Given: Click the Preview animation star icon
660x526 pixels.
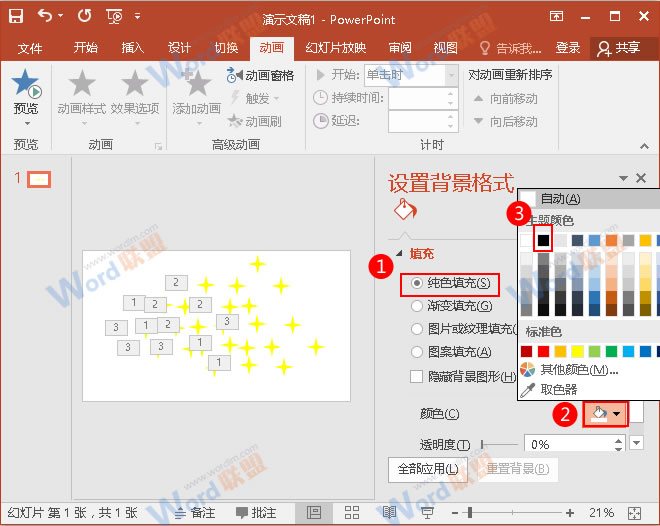Looking at the screenshot, I should coord(25,85).
